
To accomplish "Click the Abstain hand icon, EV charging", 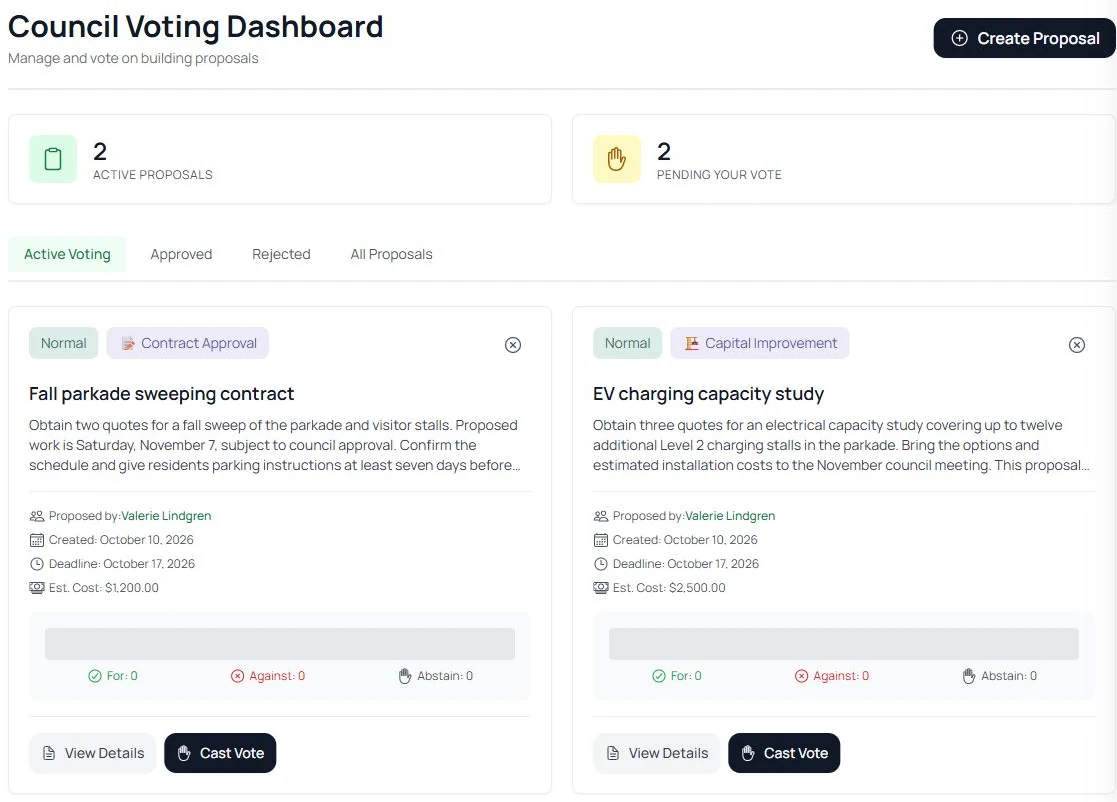I will (969, 676).
